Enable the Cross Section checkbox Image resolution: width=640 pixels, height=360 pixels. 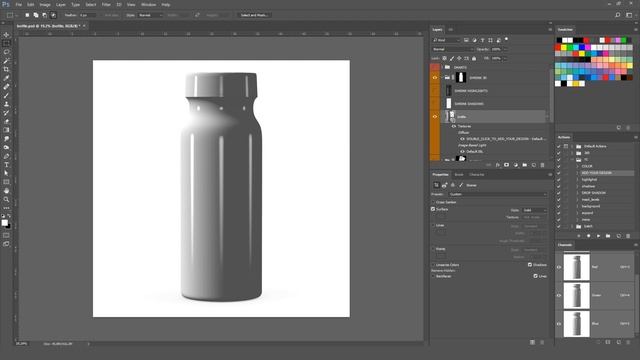433,202
